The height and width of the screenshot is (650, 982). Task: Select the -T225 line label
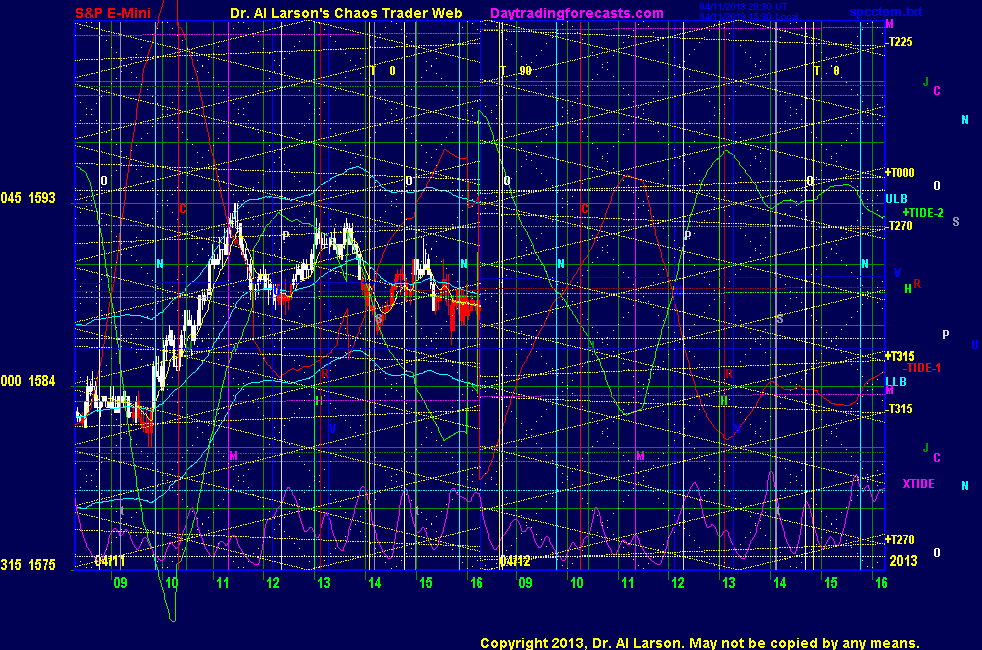pyautogui.click(x=900, y=42)
